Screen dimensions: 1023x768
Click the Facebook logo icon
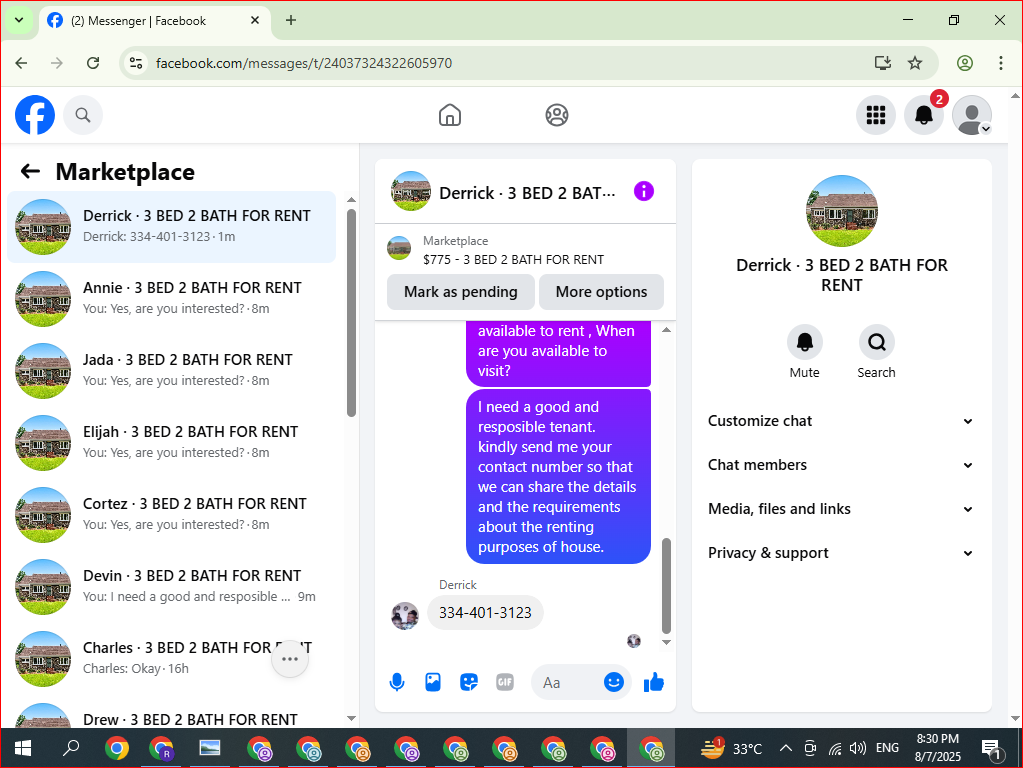click(35, 115)
